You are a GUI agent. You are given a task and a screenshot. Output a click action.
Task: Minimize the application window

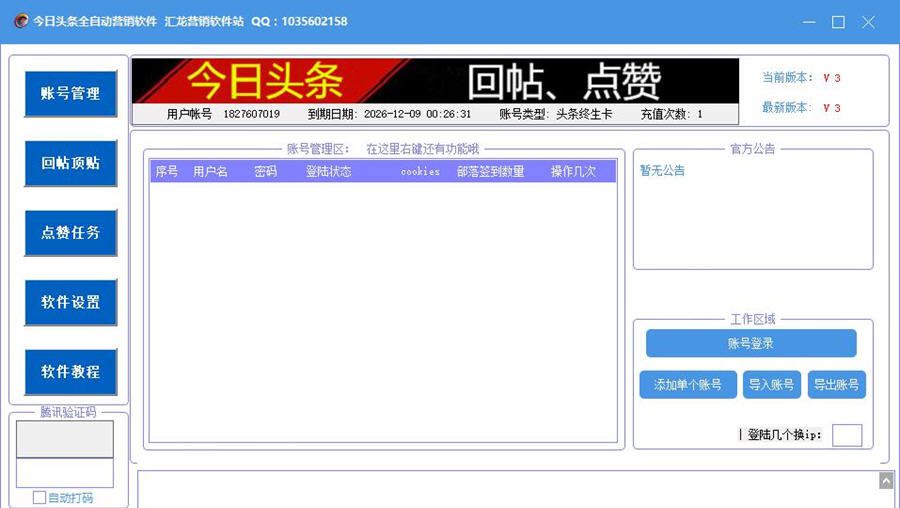pos(809,22)
